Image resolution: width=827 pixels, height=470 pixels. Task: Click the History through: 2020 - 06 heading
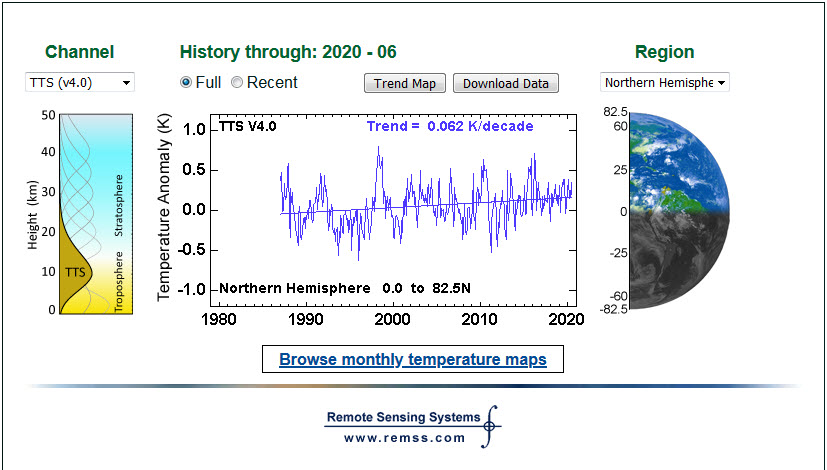[x=288, y=52]
